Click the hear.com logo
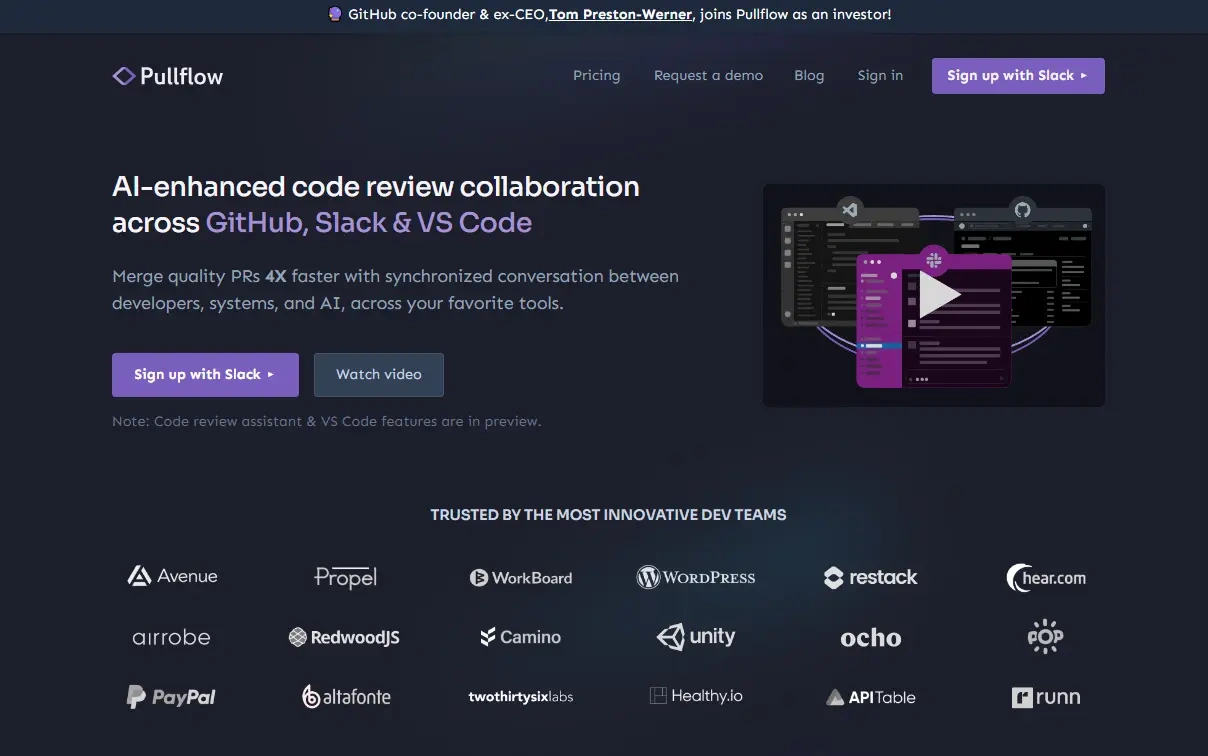Image resolution: width=1208 pixels, height=756 pixels. pyautogui.click(x=1046, y=578)
